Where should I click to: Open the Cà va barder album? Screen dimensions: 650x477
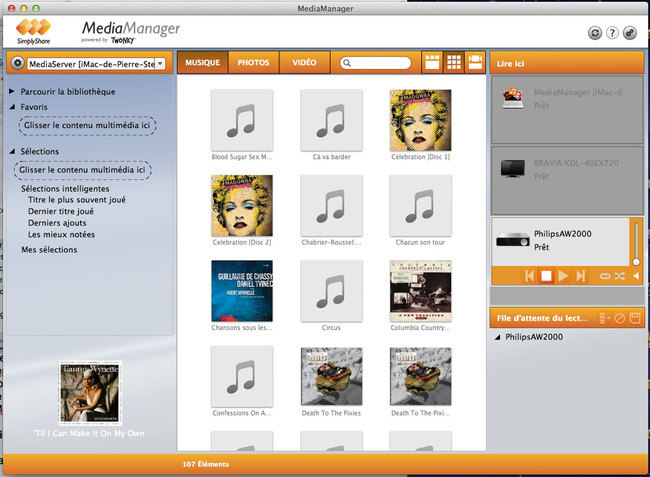[x=332, y=120]
